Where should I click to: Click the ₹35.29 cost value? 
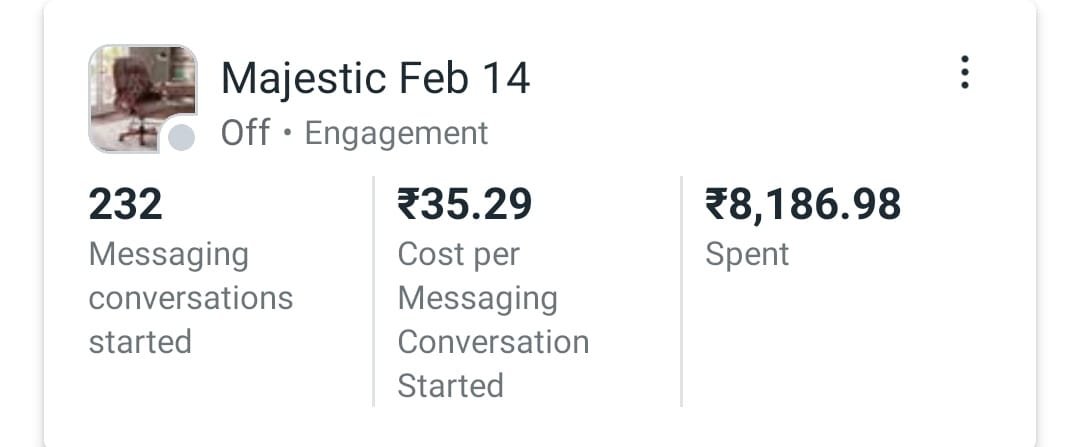(465, 205)
